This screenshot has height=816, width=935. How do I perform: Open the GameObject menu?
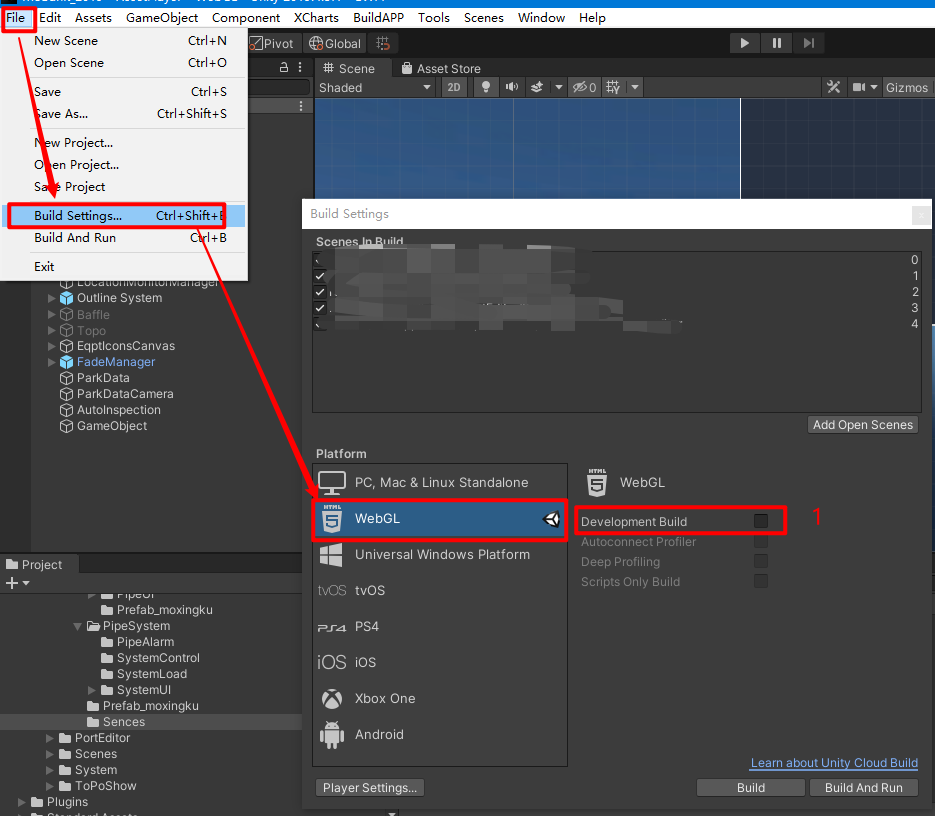[x=162, y=18]
